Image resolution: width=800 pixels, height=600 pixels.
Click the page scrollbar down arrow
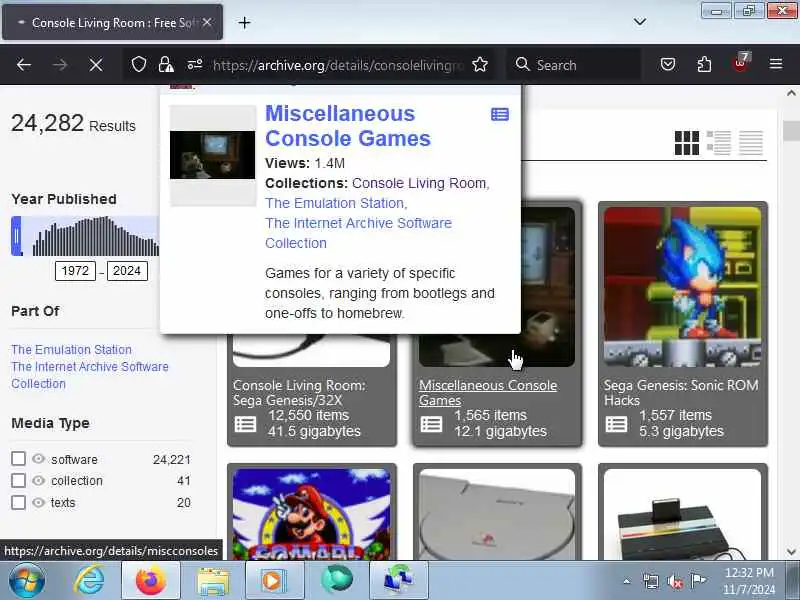tap(791, 552)
